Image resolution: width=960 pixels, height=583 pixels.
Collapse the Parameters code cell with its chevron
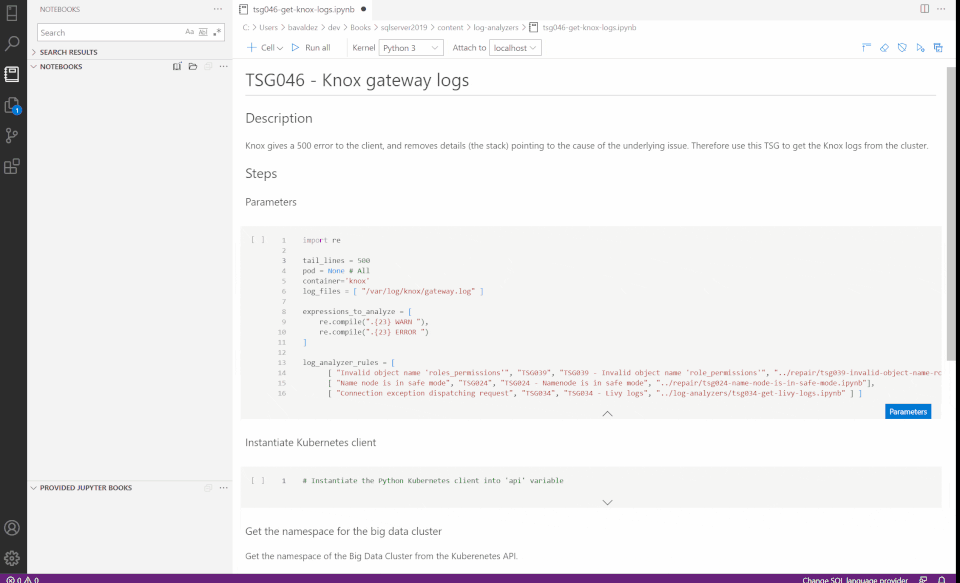(x=607, y=413)
